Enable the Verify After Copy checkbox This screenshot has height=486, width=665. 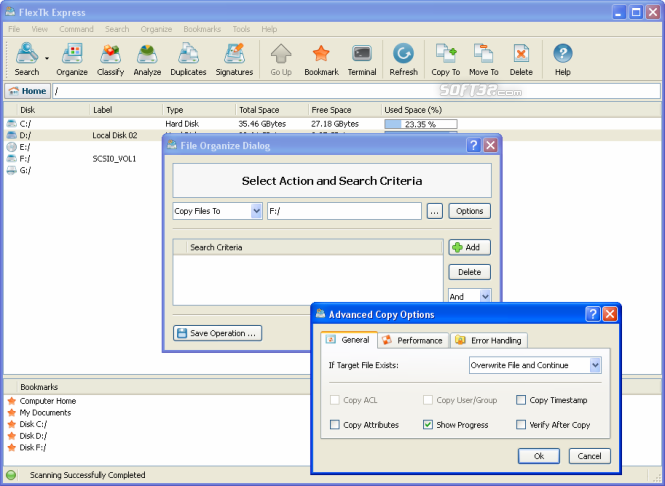(521, 425)
